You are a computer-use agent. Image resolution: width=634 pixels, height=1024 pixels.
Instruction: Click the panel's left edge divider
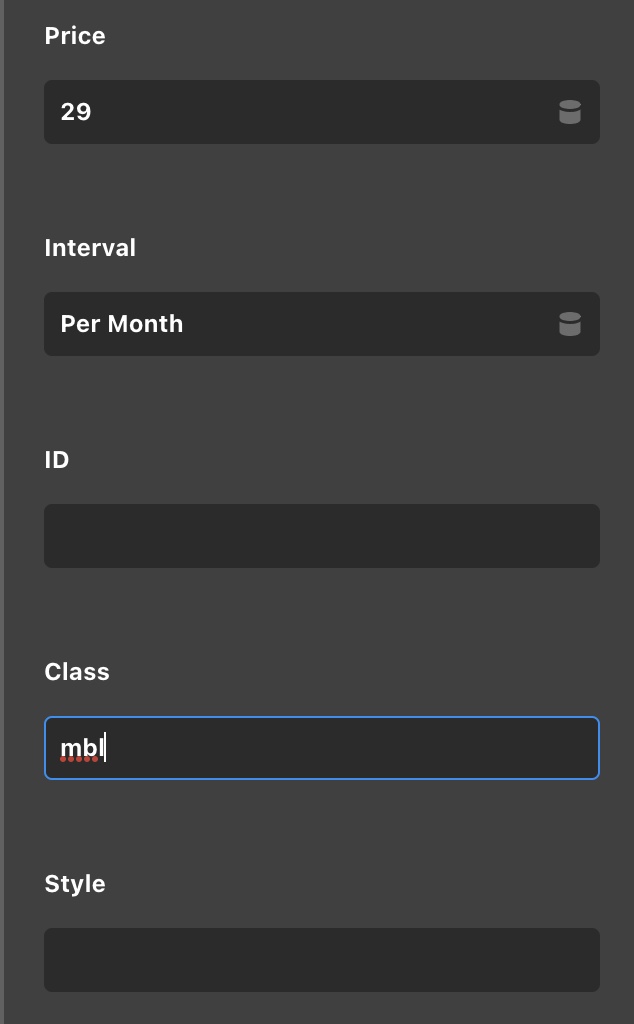click(2, 512)
